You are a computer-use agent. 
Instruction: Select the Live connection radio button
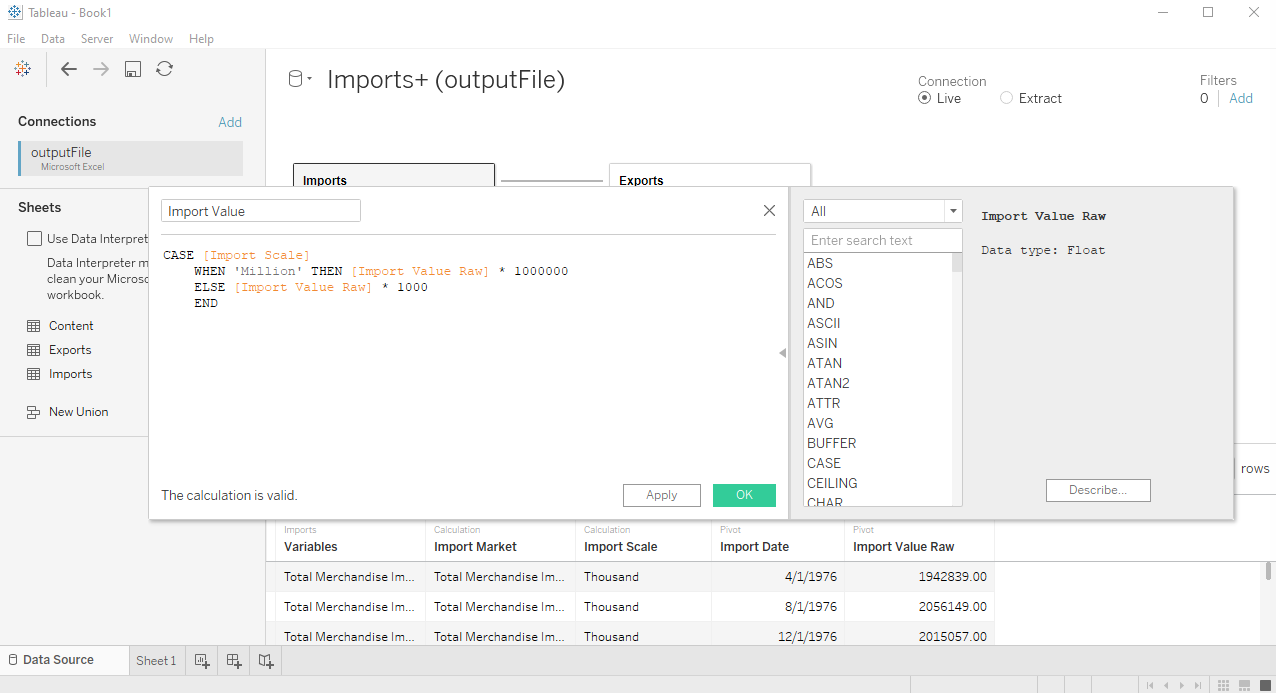(x=924, y=98)
